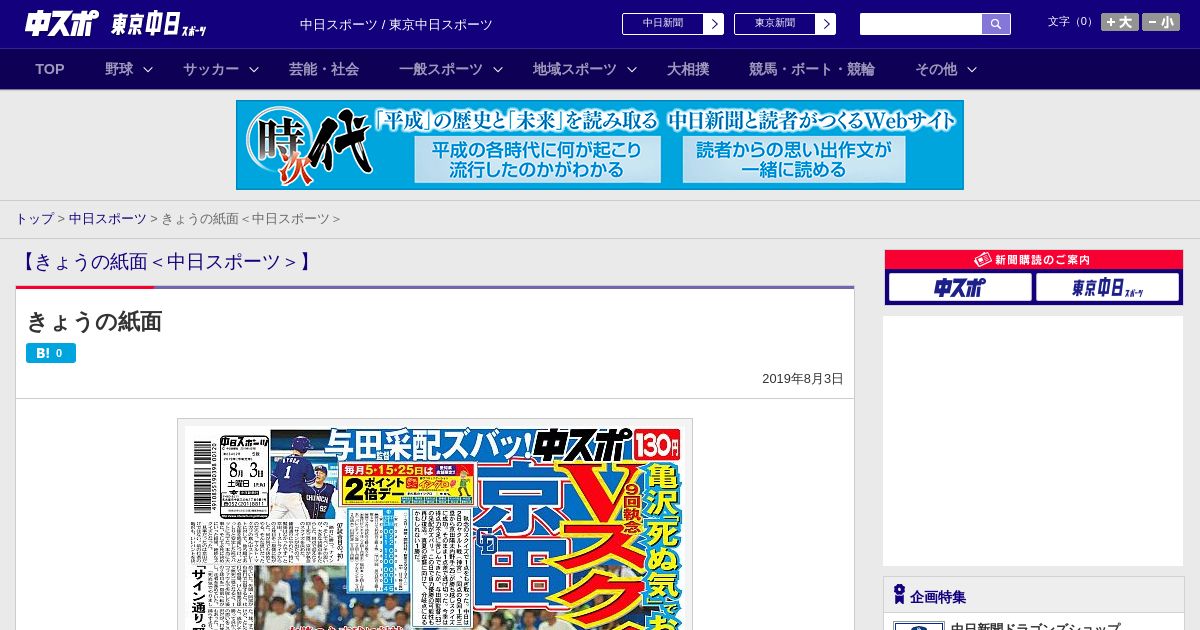Open the その他 menu item
Image resolution: width=1200 pixels, height=630 pixels.
936,69
